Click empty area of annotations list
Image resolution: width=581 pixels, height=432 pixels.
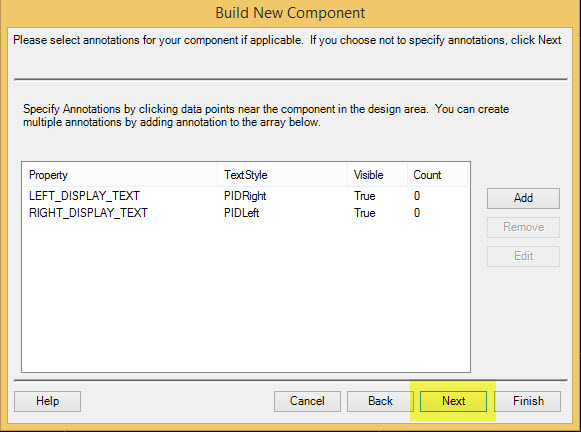click(x=246, y=296)
